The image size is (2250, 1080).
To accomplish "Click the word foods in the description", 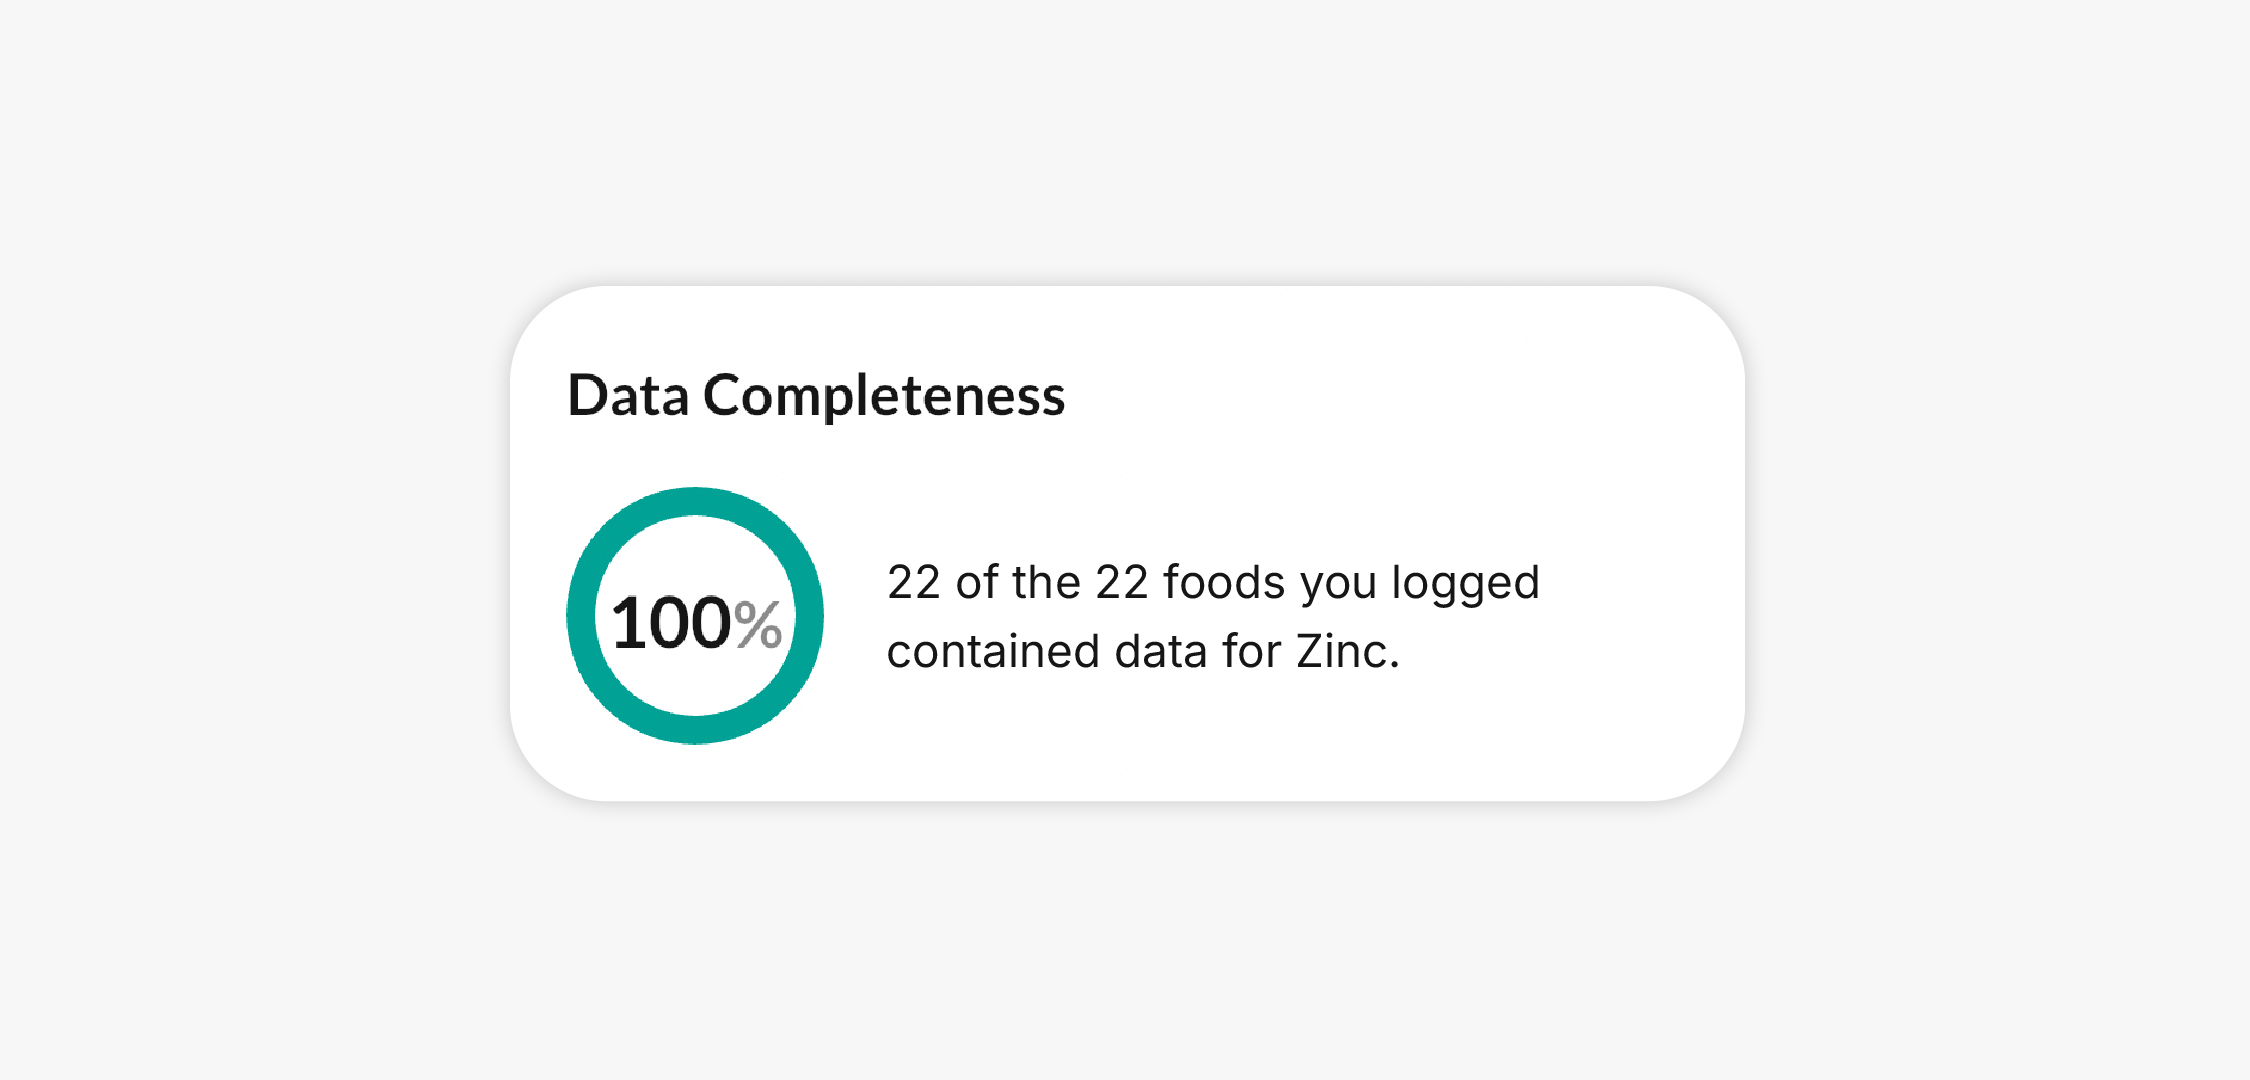I will [1224, 582].
